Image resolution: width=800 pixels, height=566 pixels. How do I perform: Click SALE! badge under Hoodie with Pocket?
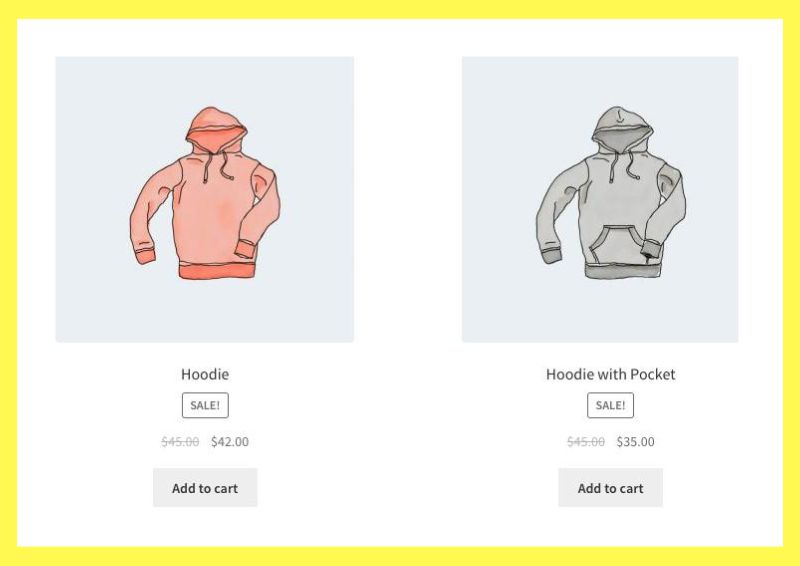(x=611, y=405)
